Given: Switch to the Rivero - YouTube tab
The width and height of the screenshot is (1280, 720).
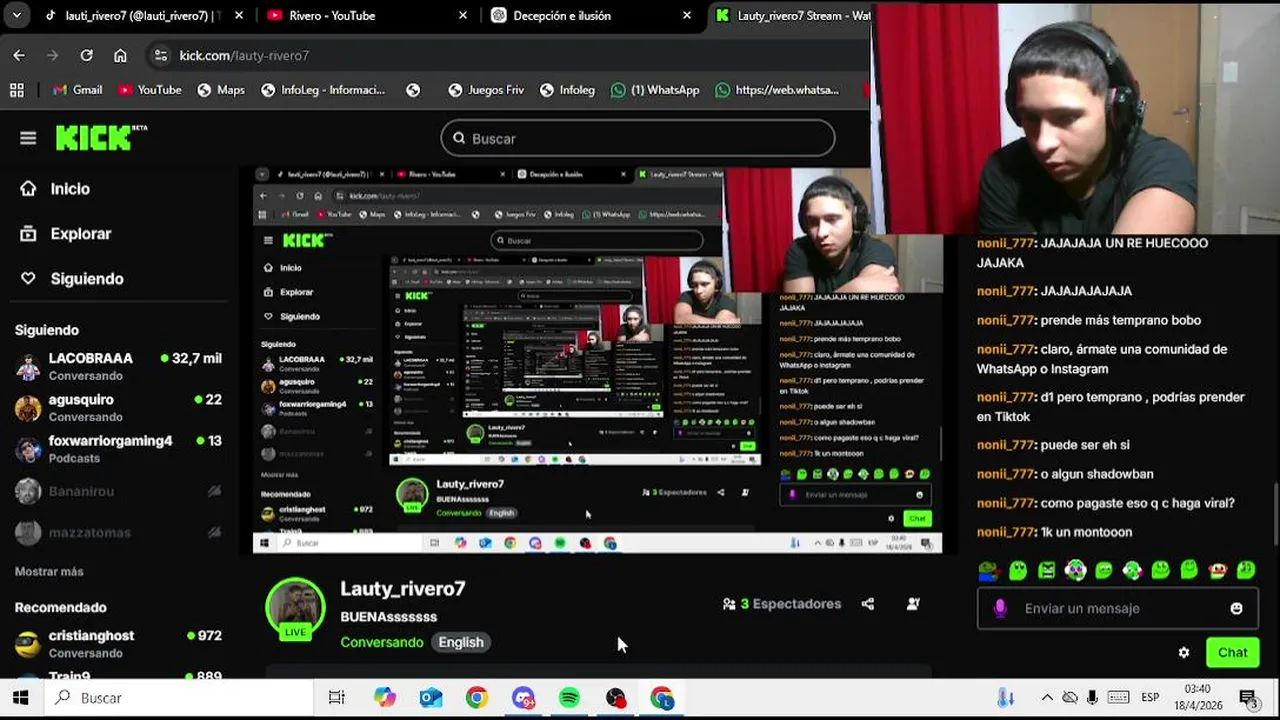Looking at the screenshot, I should (332, 16).
